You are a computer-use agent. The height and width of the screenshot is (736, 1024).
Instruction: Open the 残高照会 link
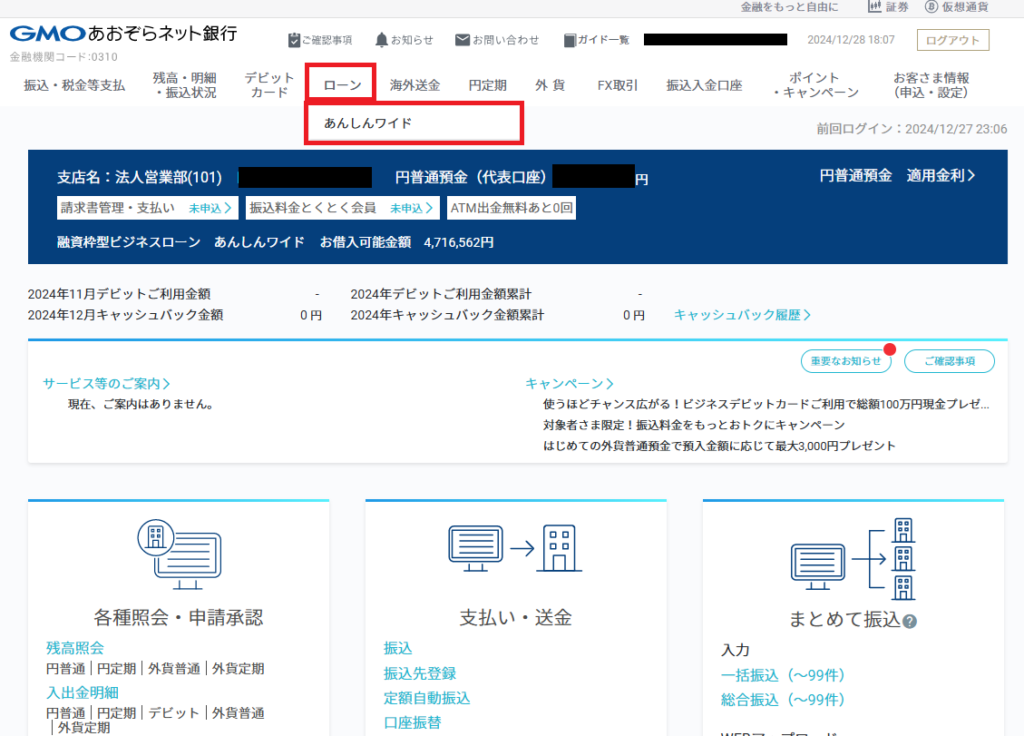pos(74,648)
